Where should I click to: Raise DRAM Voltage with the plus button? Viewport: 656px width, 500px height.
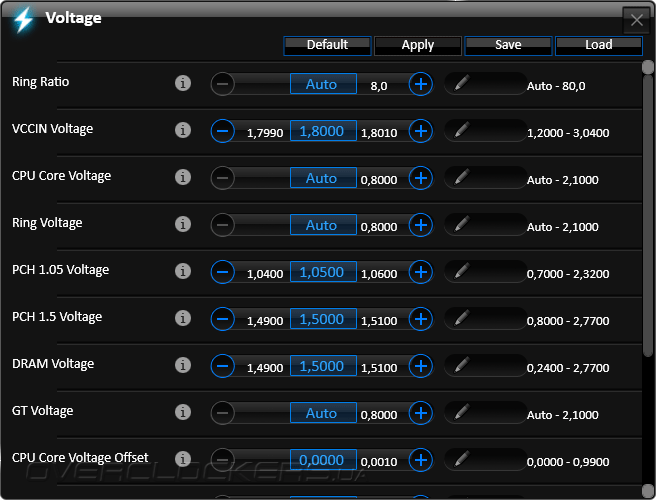pos(421,366)
